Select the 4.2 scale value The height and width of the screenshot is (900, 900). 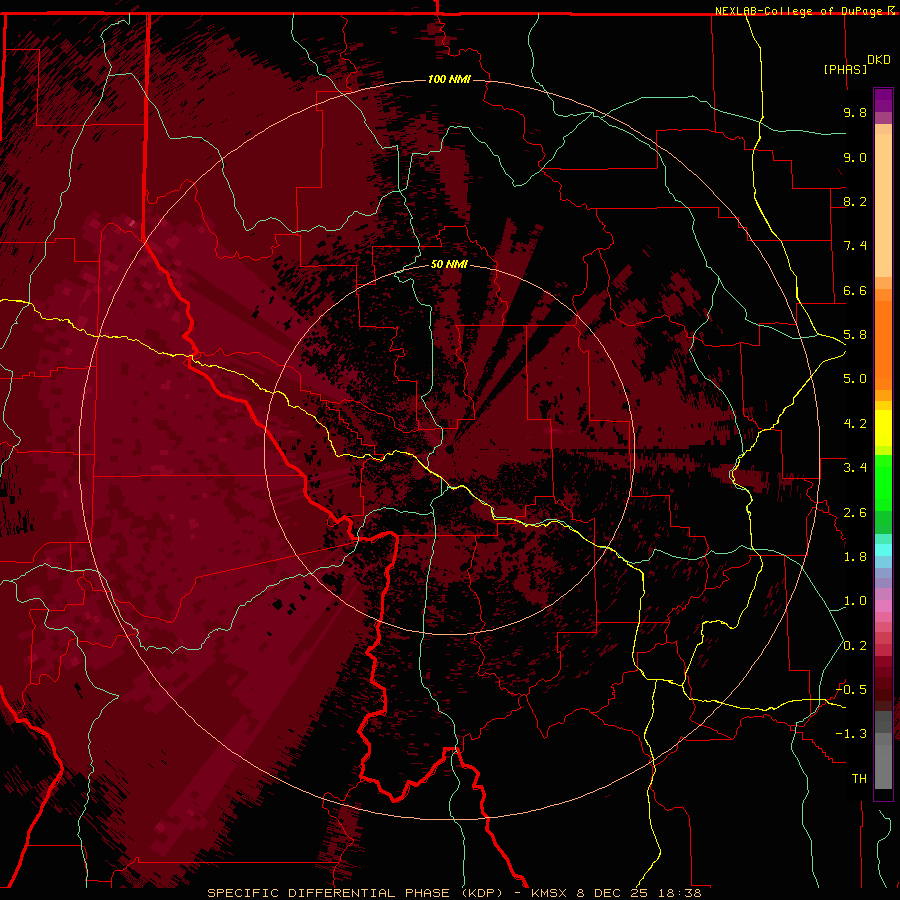pos(855,424)
